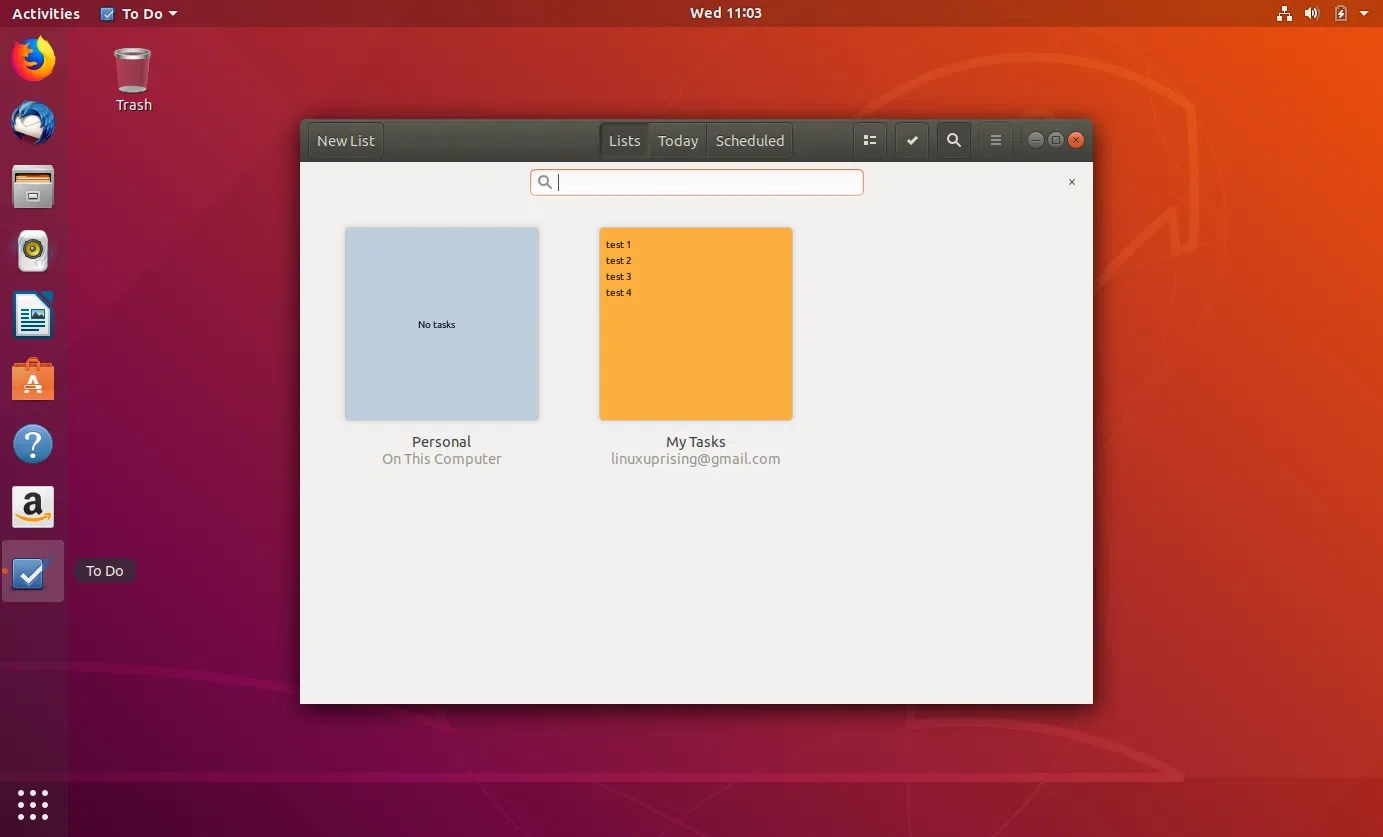
Task: Open the Scheduled tab
Action: (x=750, y=141)
